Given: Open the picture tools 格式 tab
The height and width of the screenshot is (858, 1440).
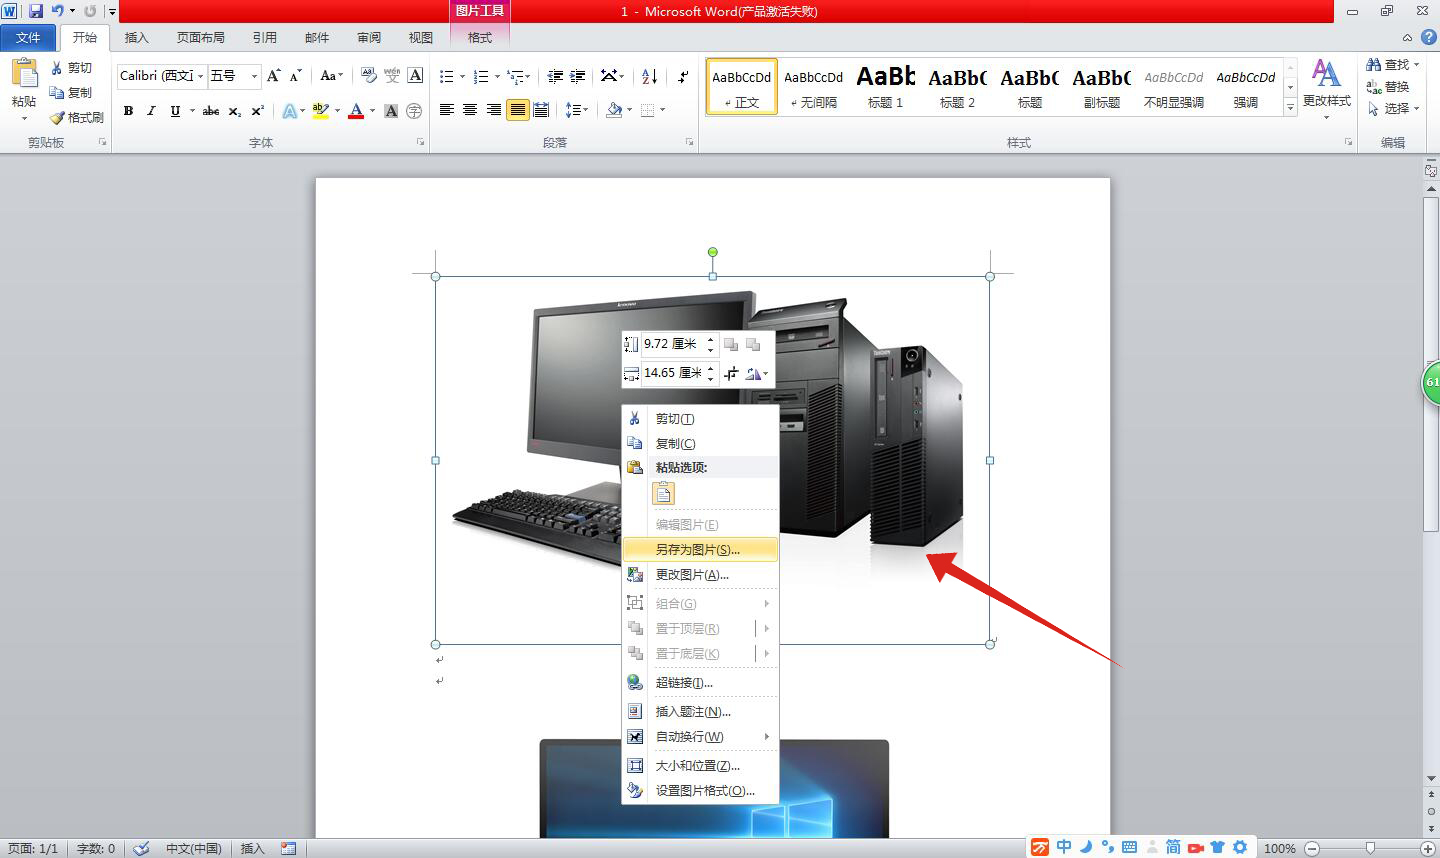Looking at the screenshot, I should click(480, 38).
